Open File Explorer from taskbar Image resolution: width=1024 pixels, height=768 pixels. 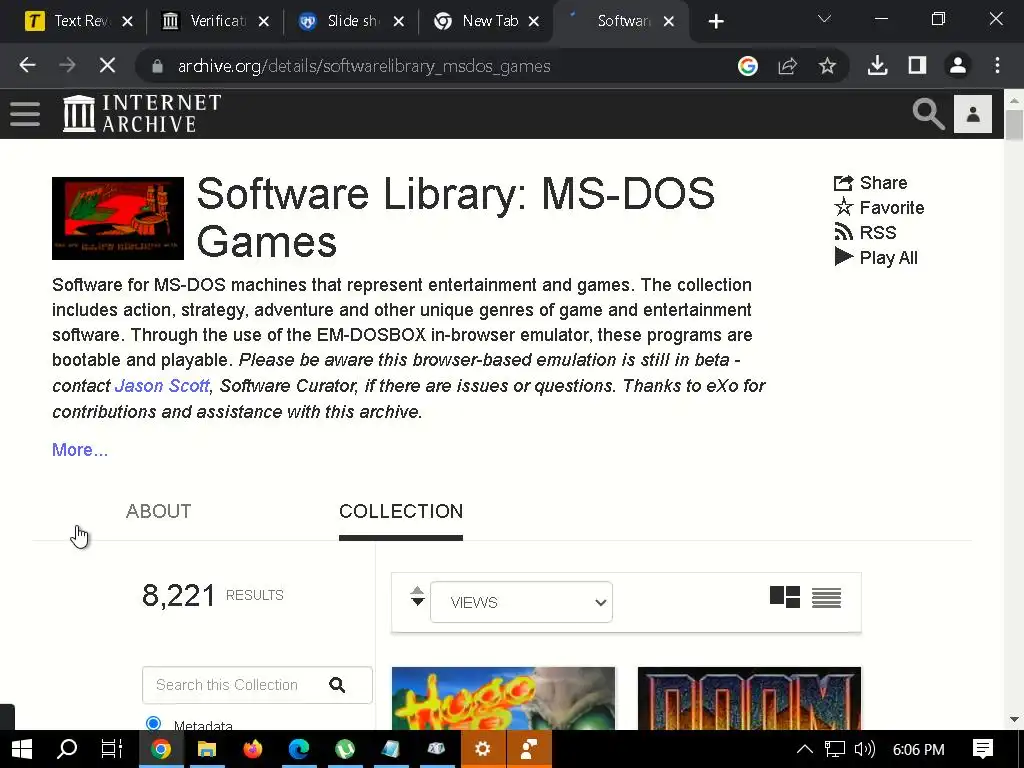(206, 749)
